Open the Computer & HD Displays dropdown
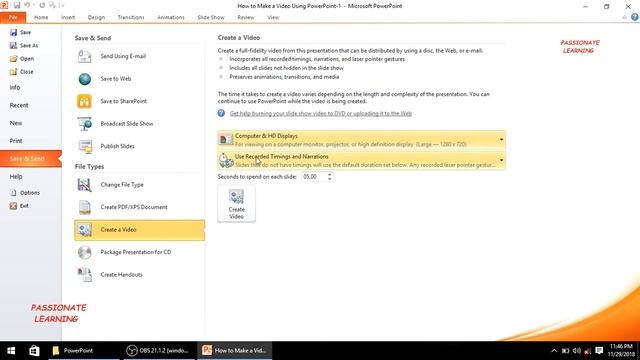Screen dimensions: 640x360 (x=362, y=140)
